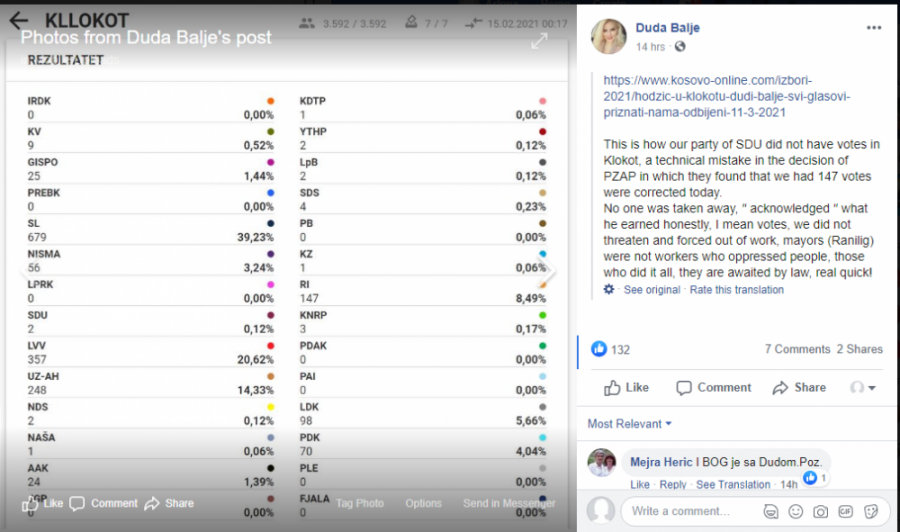Screen dimensions: 900x532
Task: Open the kosovo-online.com article link
Action: tap(727, 96)
